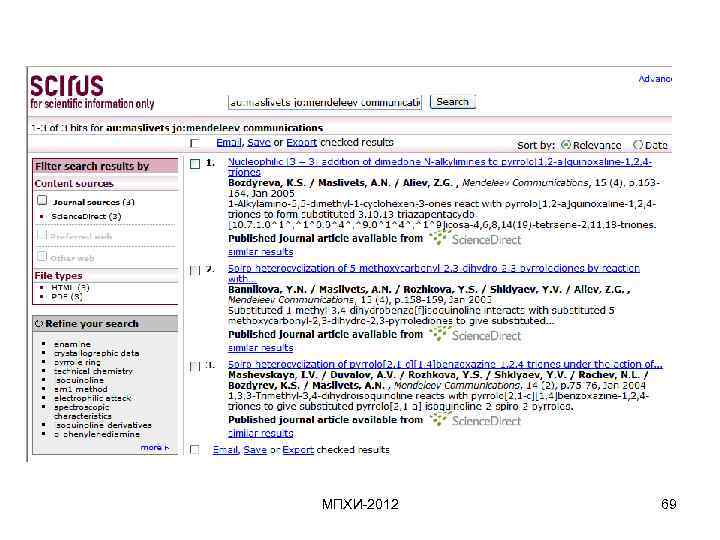Screen dimensions: 720x540
Task: Open the Spiro heterocyclization of 5-methoxycarbonyl article
Action: click(433, 273)
